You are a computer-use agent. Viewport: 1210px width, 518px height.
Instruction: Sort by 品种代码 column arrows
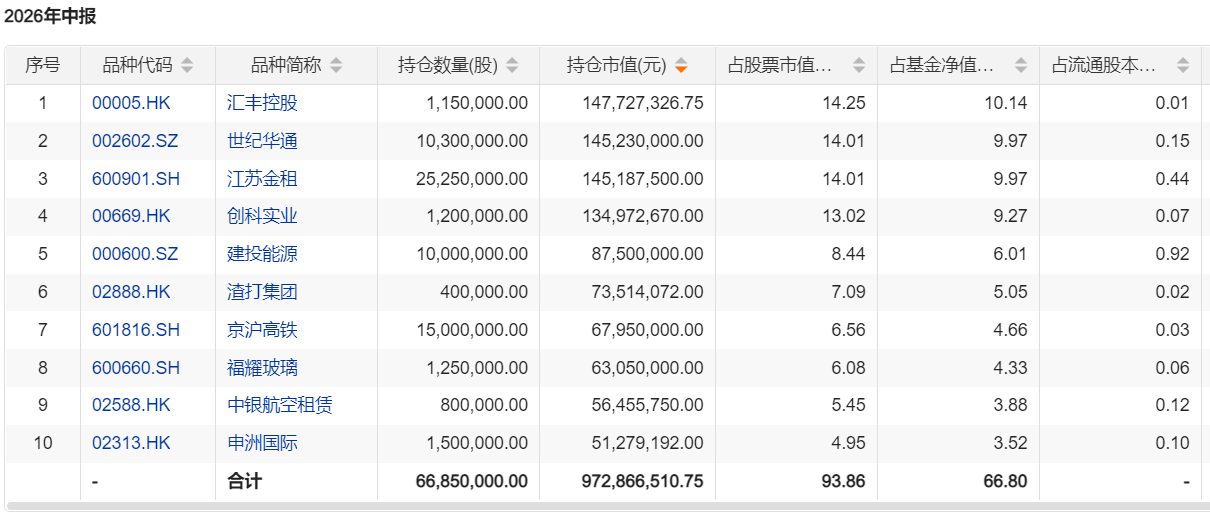click(187, 66)
